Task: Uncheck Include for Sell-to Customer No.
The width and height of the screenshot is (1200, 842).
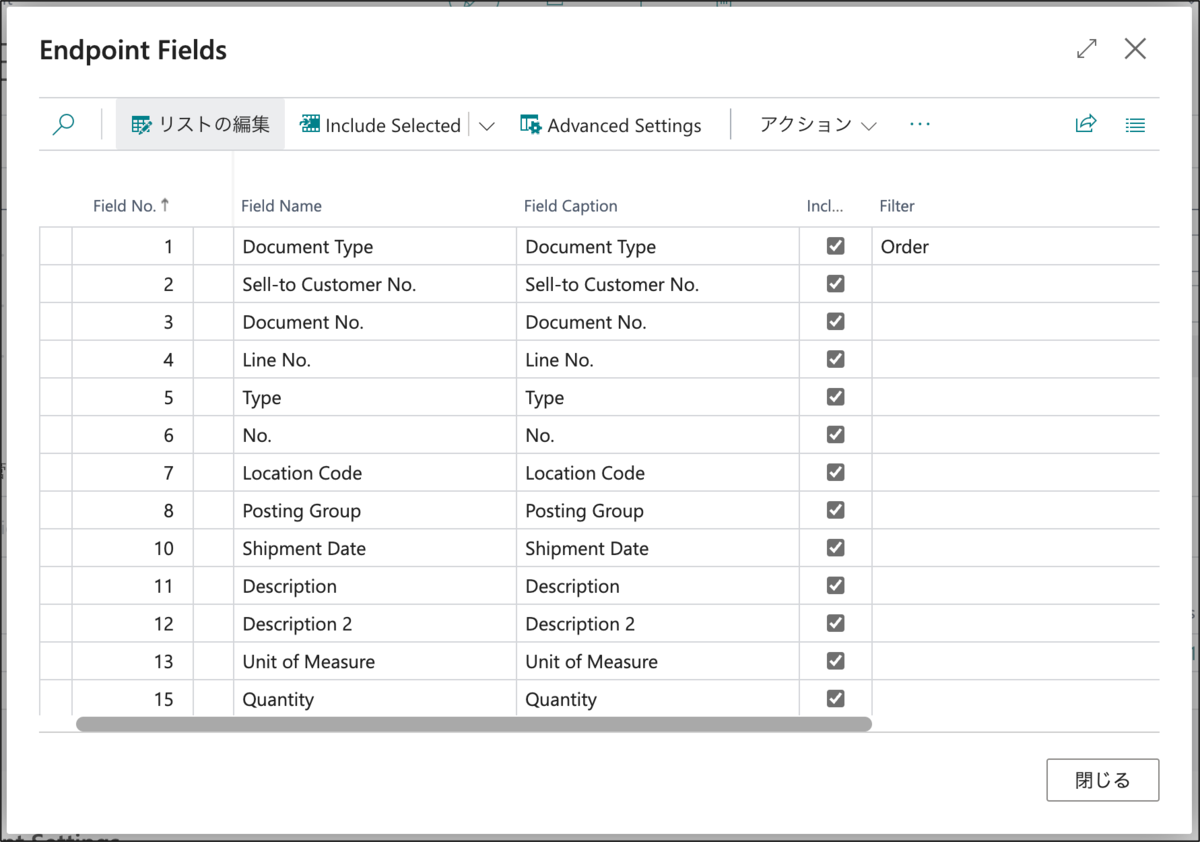Action: coord(836,284)
